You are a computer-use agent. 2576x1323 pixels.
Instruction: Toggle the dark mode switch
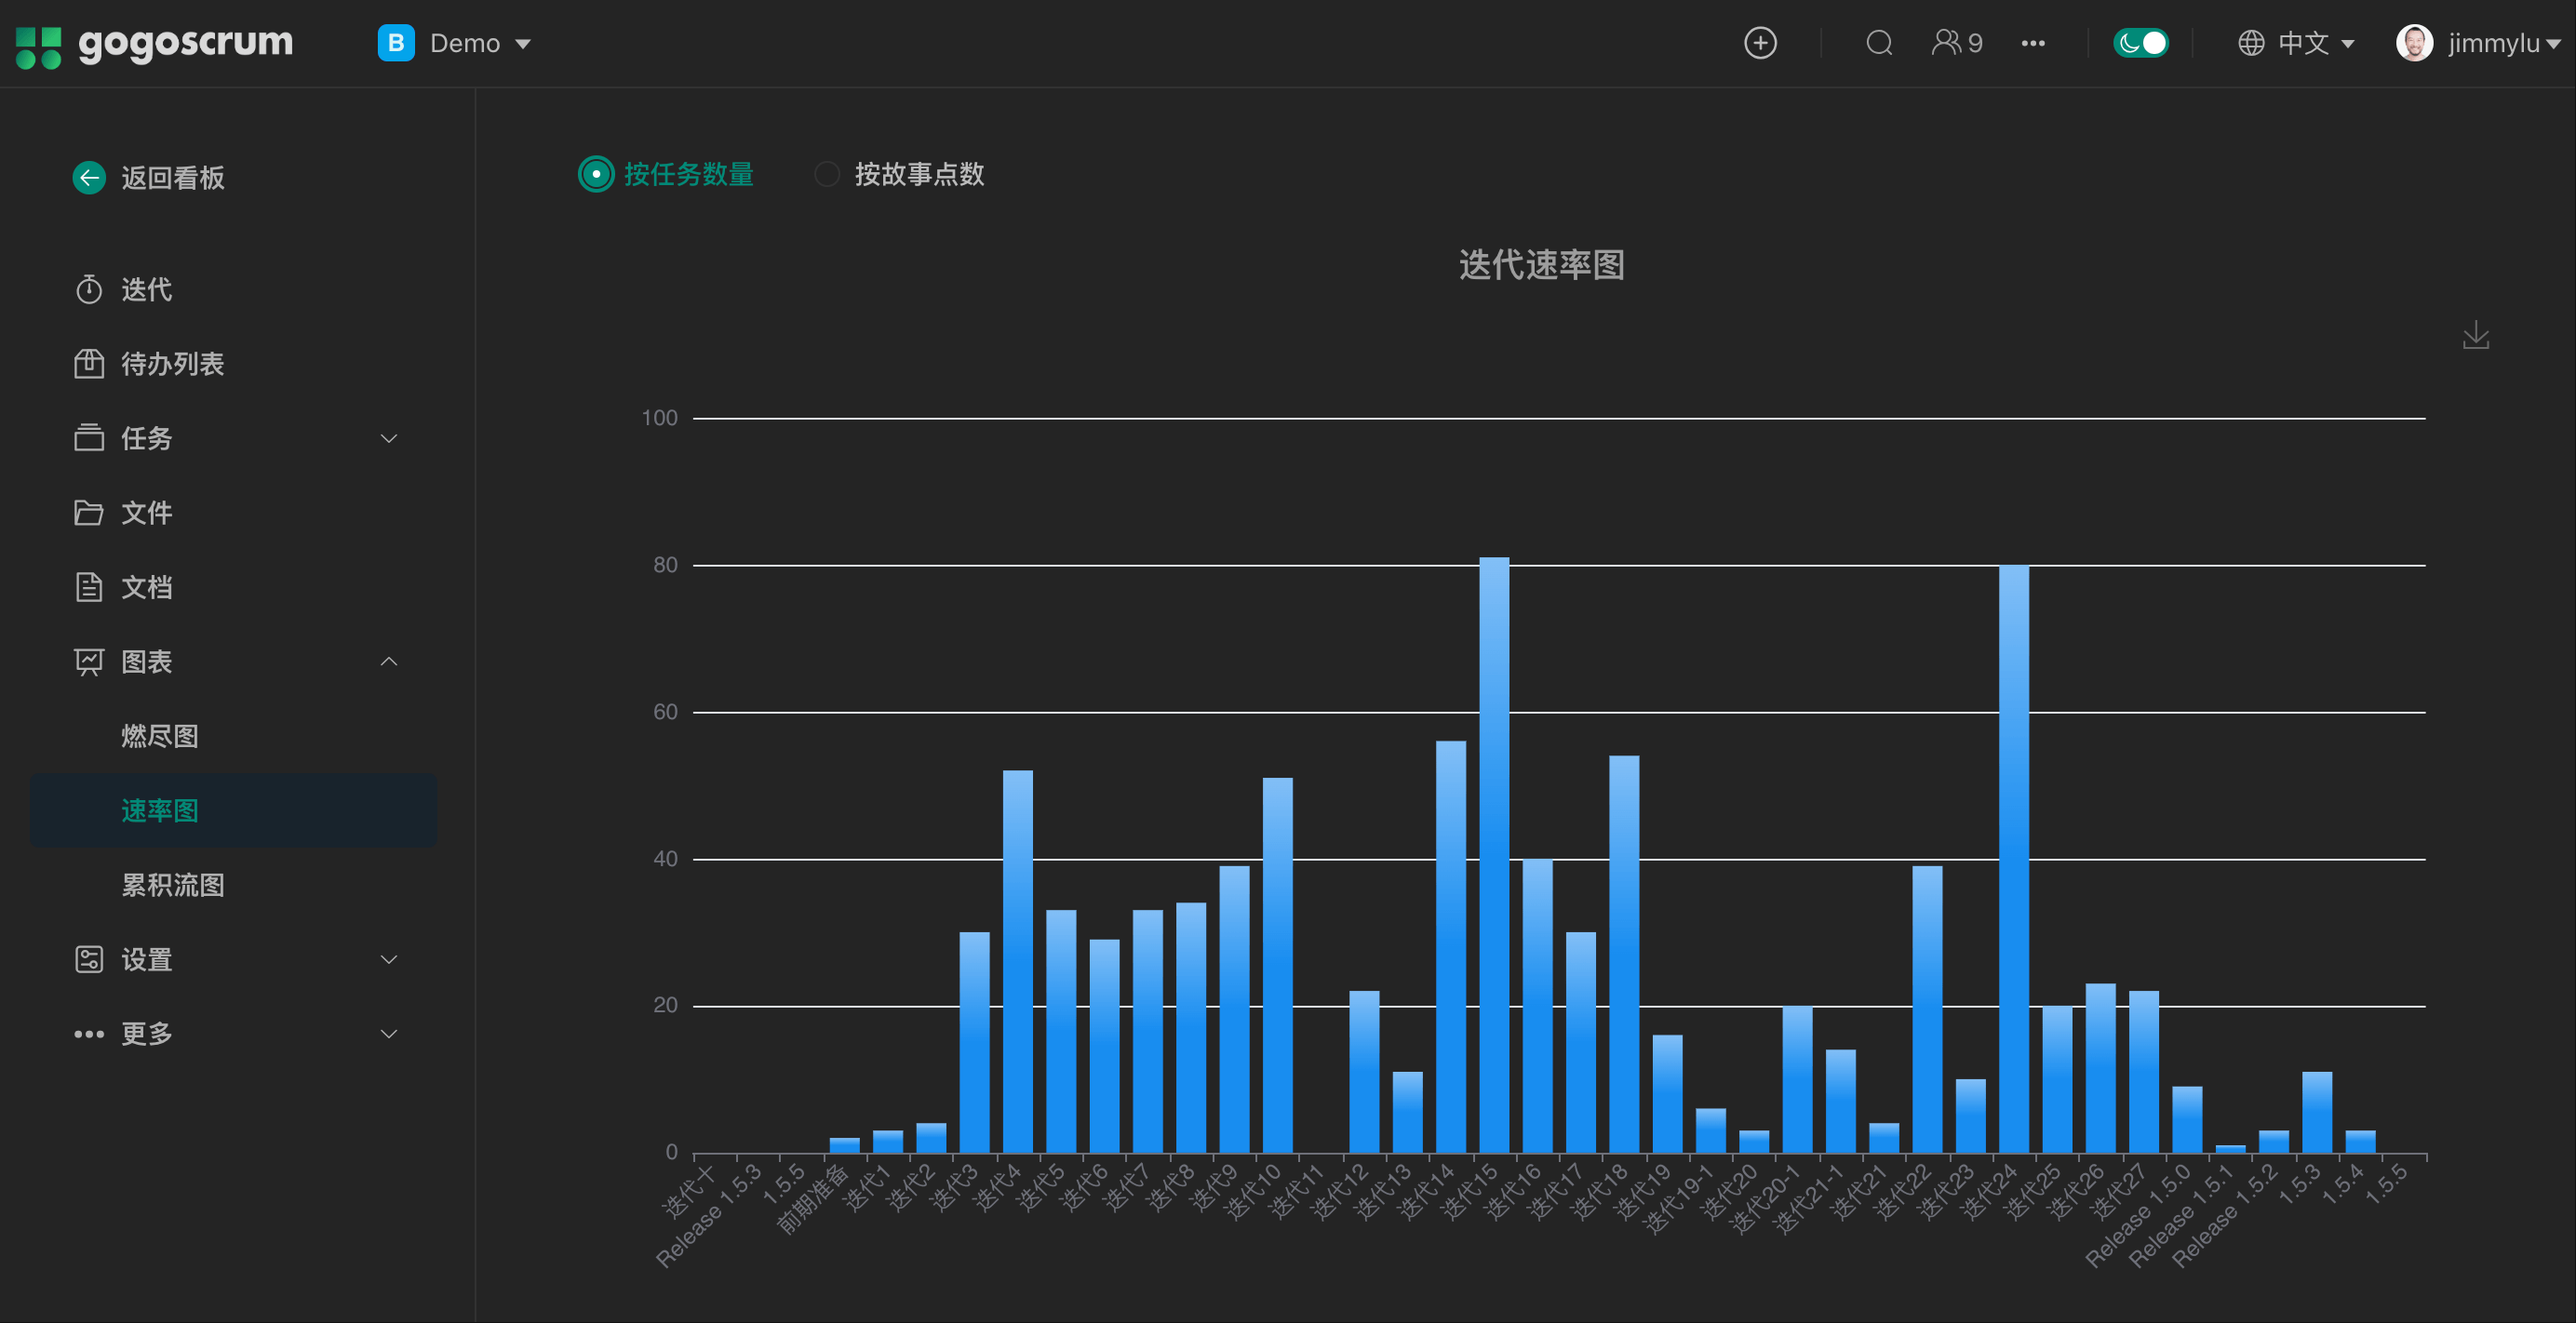[2140, 43]
